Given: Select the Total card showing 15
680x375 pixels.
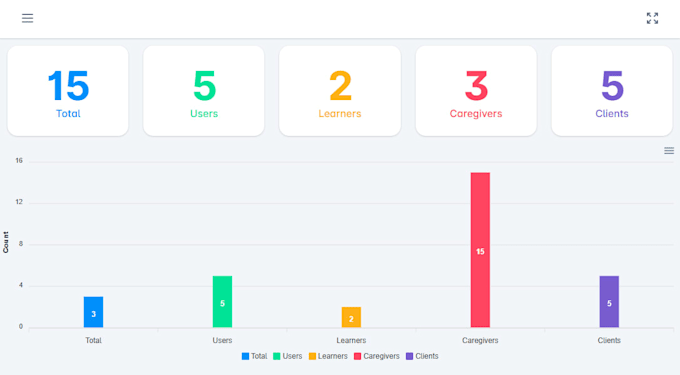Looking at the screenshot, I should (68, 91).
